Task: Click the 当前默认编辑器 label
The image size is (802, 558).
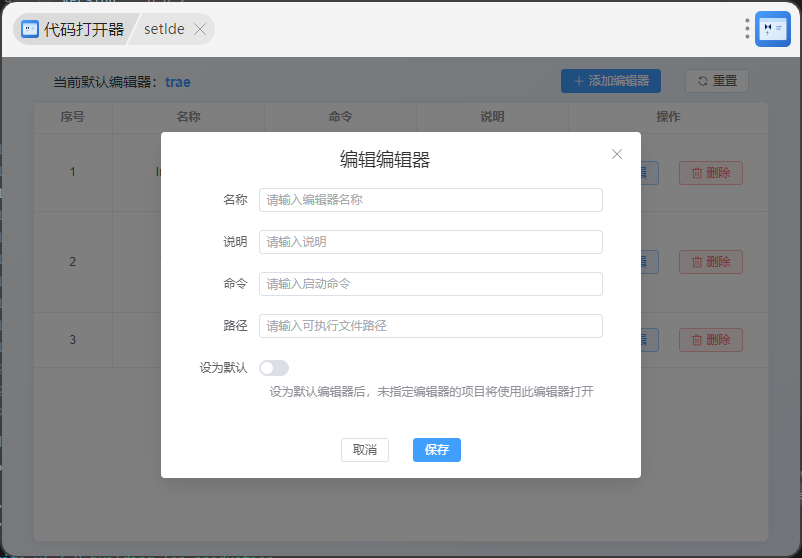Action: pos(105,82)
